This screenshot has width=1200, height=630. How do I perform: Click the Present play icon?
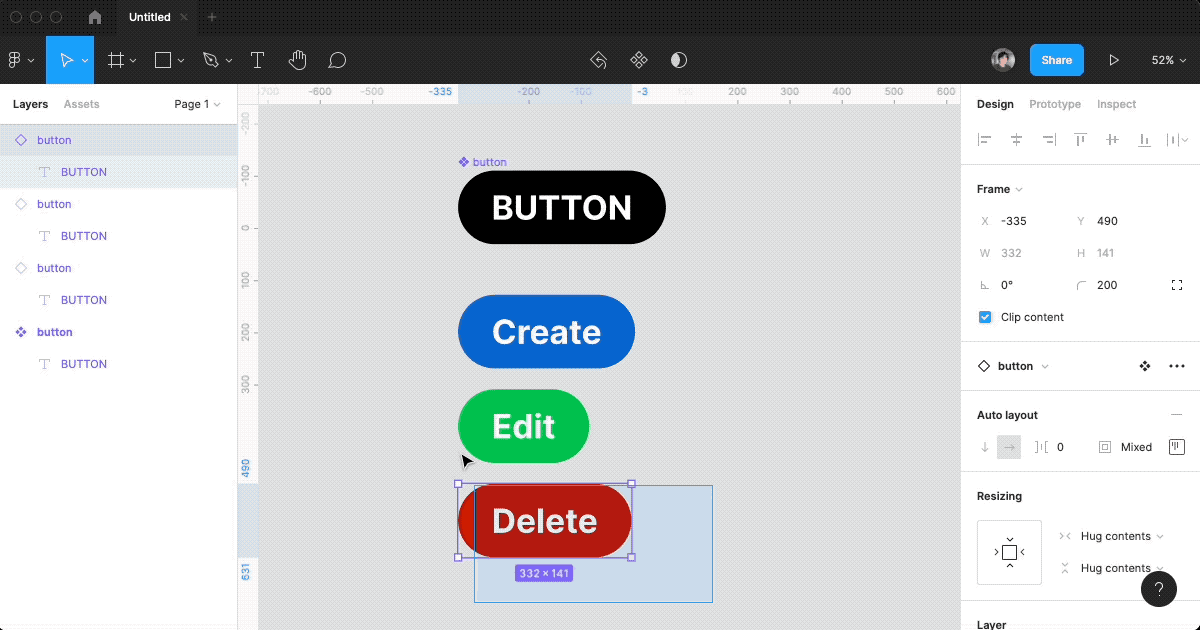click(1113, 60)
